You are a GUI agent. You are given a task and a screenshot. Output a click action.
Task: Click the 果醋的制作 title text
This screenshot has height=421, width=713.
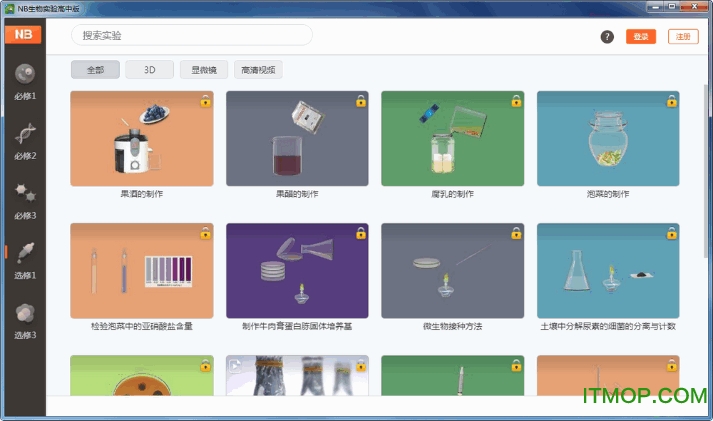(297, 194)
